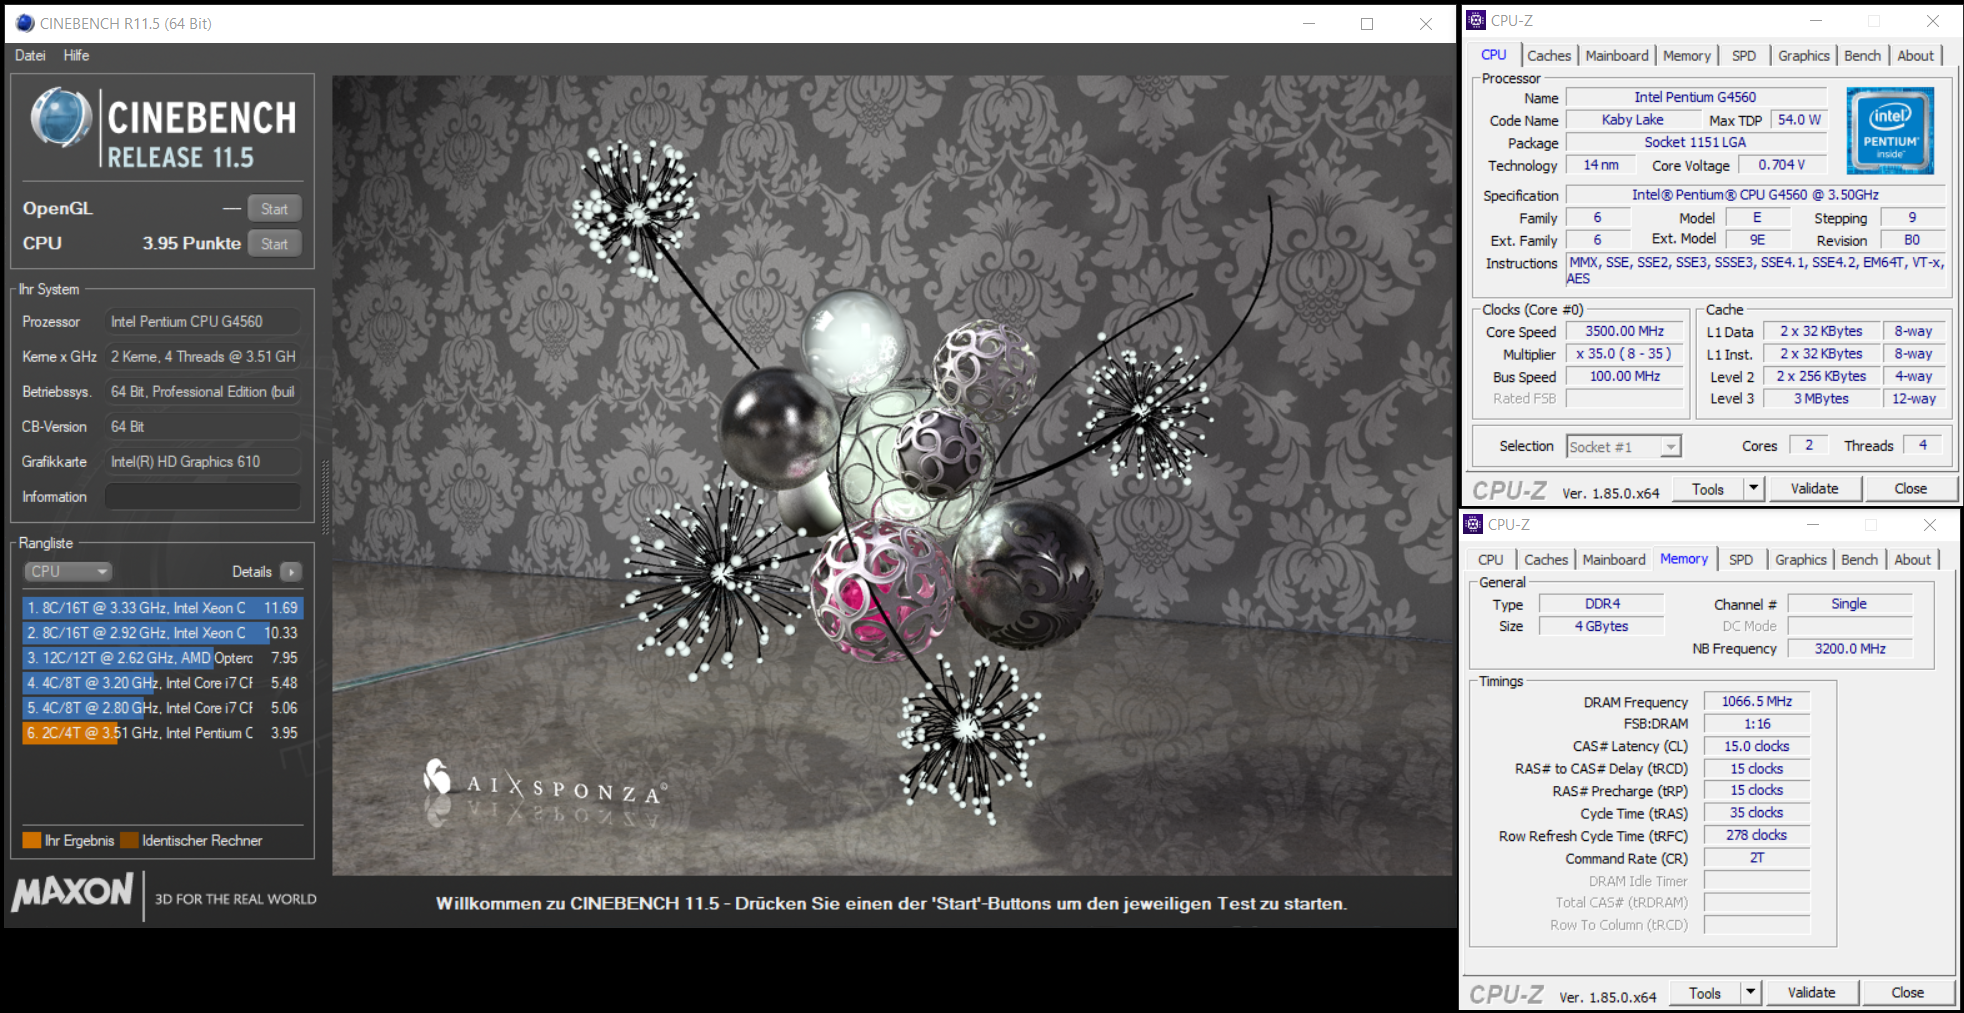Start the CPU benchmark
This screenshot has width=1964, height=1013.
pyautogui.click(x=274, y=244)
